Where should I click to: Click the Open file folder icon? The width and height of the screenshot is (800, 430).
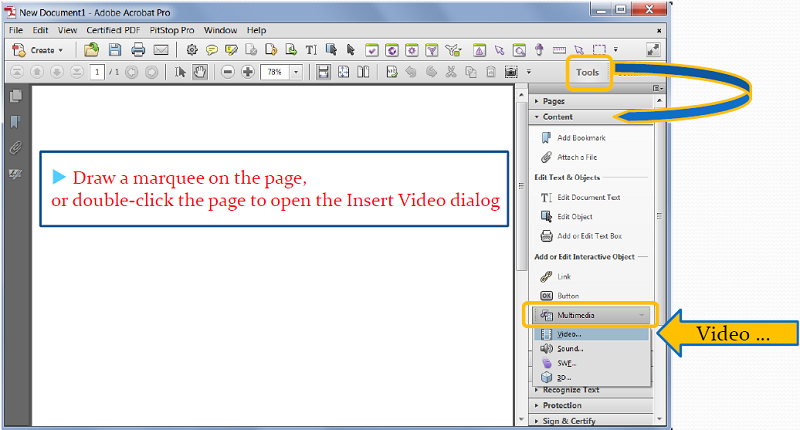click(92, 49)
